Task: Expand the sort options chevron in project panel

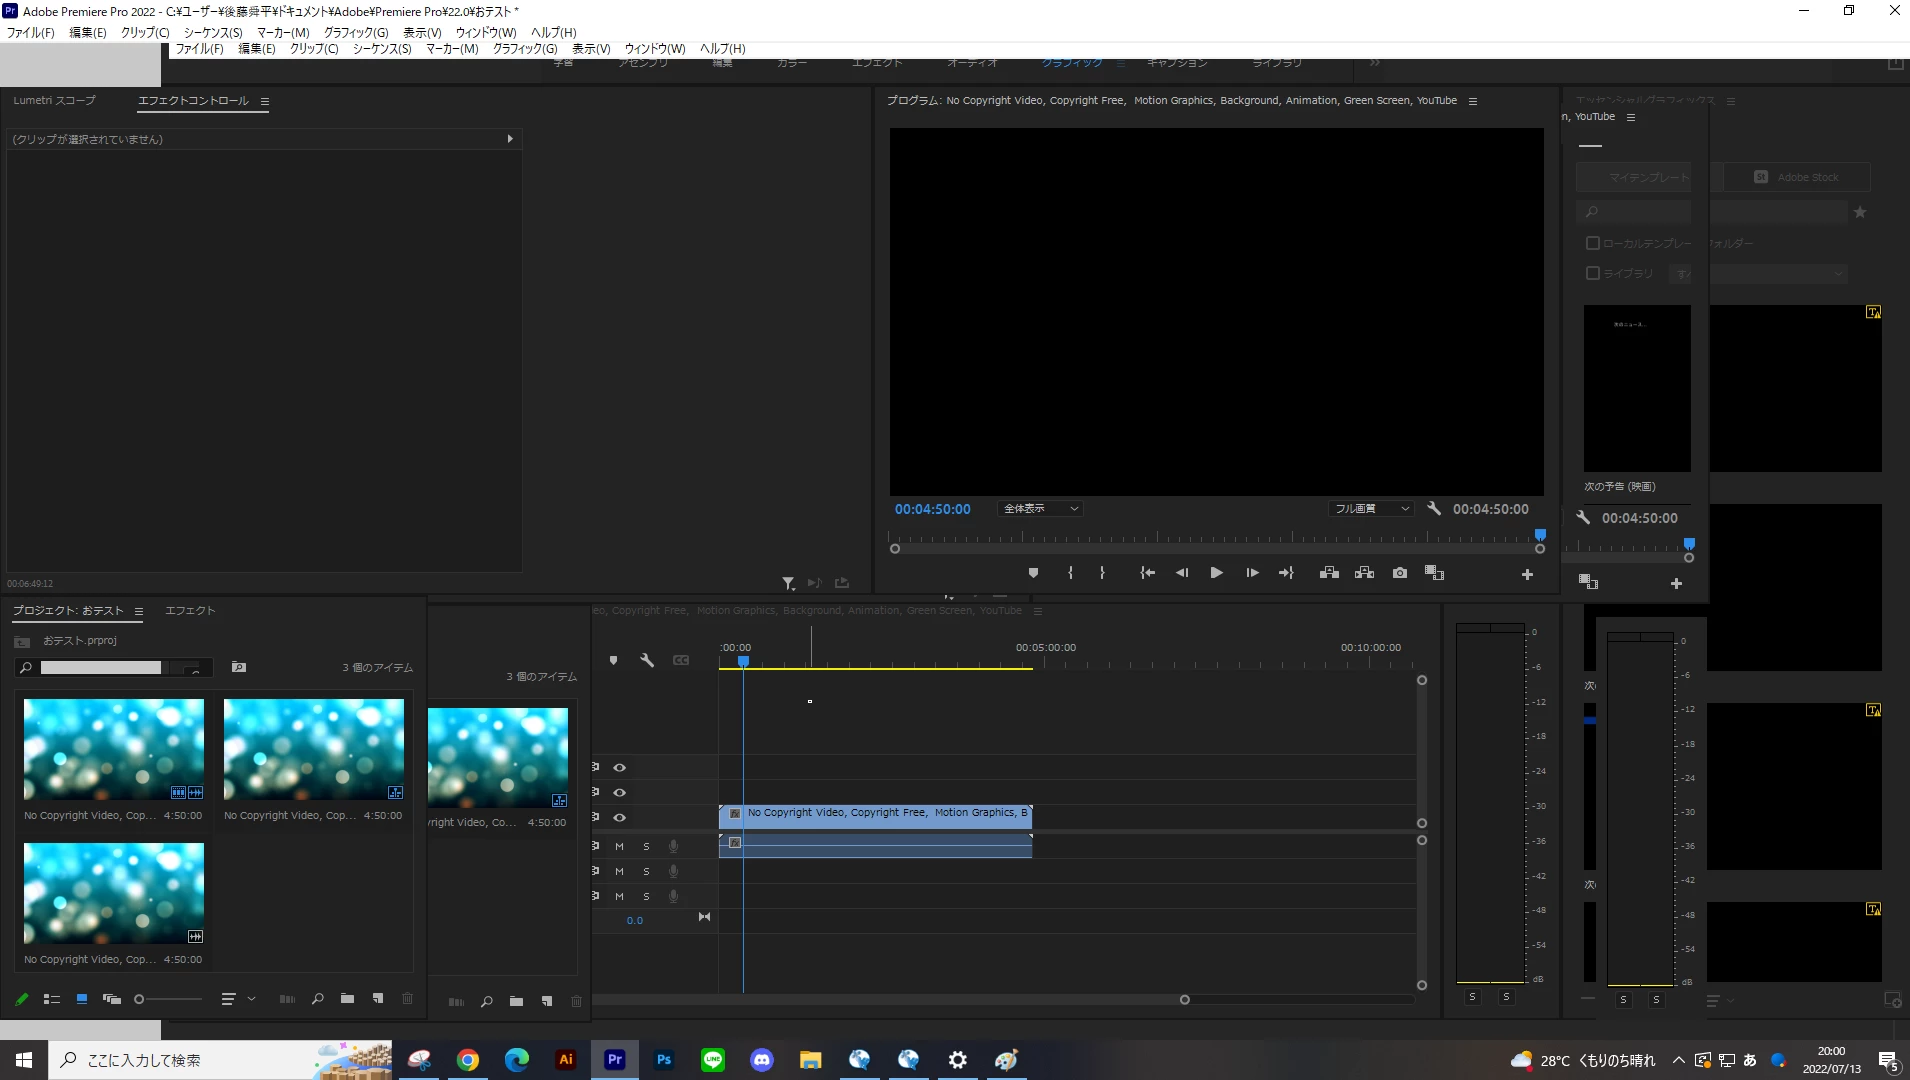Action: pyautogui.click(x=252, y=999)
